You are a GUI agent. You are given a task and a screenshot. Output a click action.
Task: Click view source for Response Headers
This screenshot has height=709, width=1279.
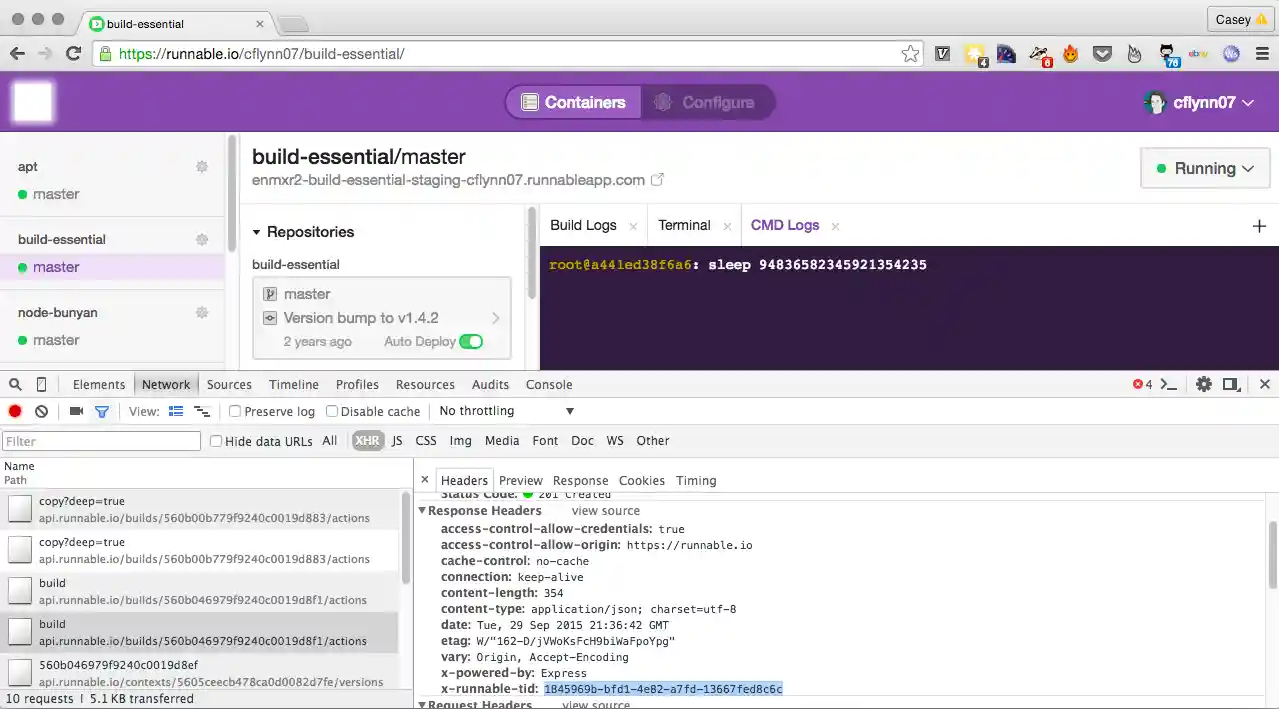click(606, 511)
